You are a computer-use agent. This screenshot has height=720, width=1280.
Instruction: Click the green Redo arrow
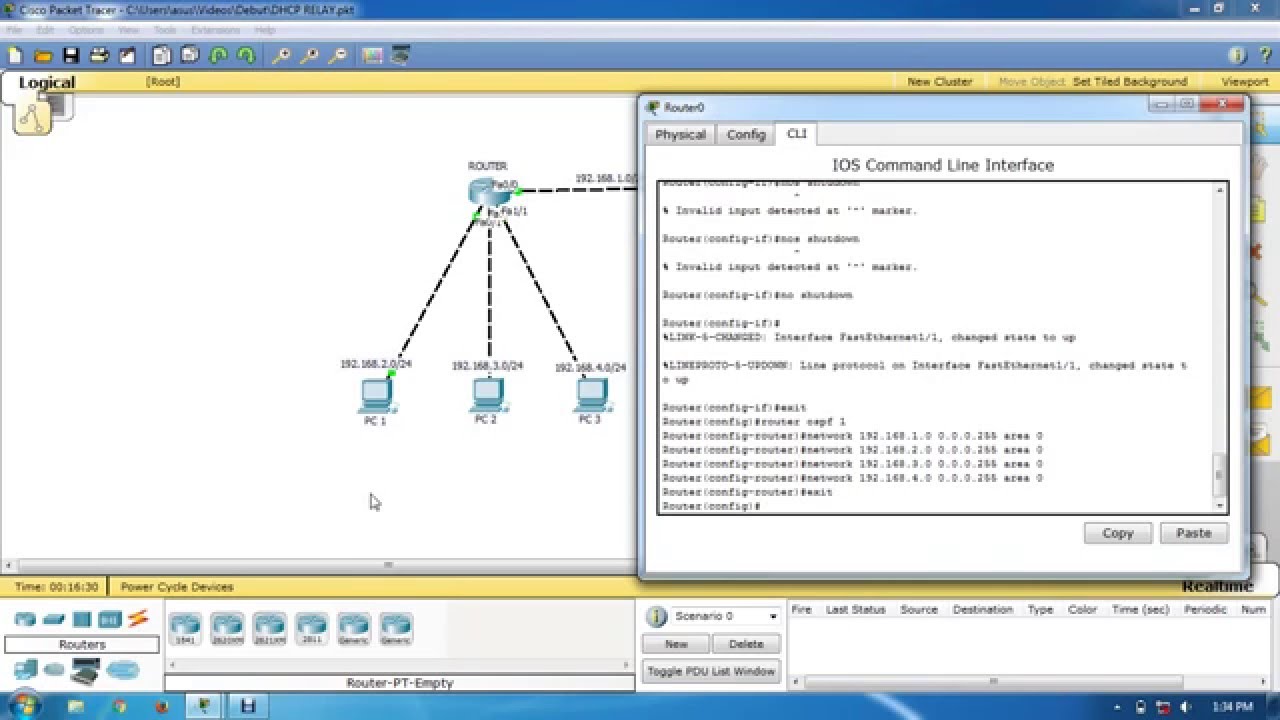246,56
